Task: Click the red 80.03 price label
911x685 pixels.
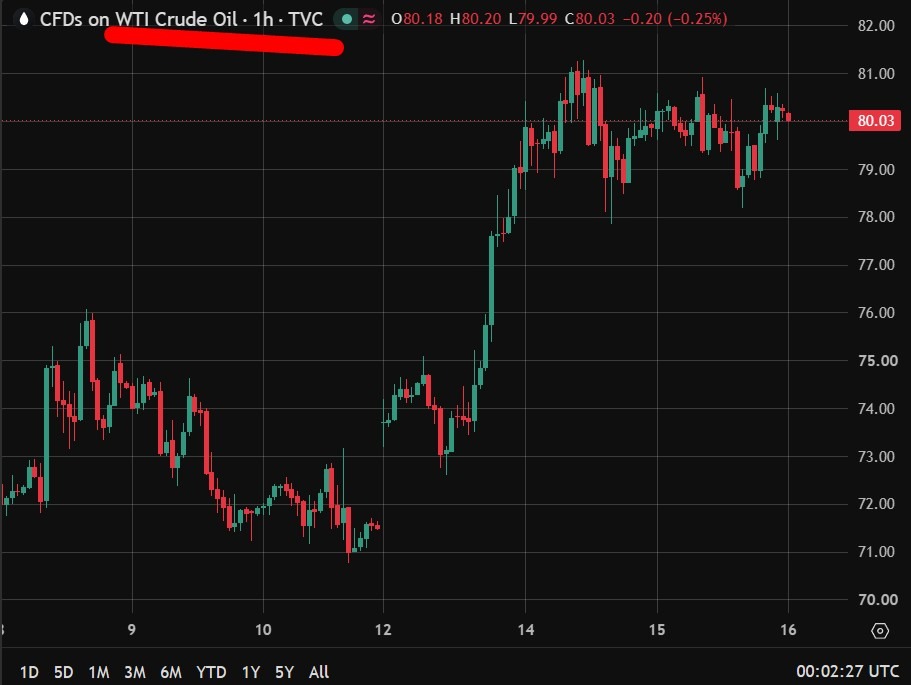Action: [x=875, y=121]
